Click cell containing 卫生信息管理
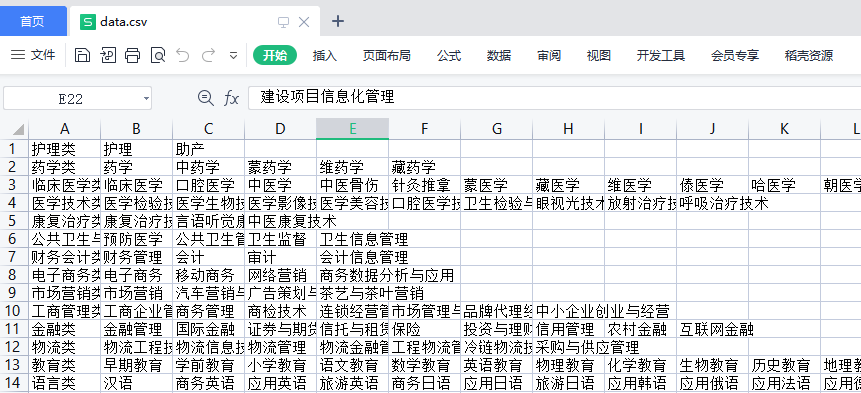 coord(353,239)
